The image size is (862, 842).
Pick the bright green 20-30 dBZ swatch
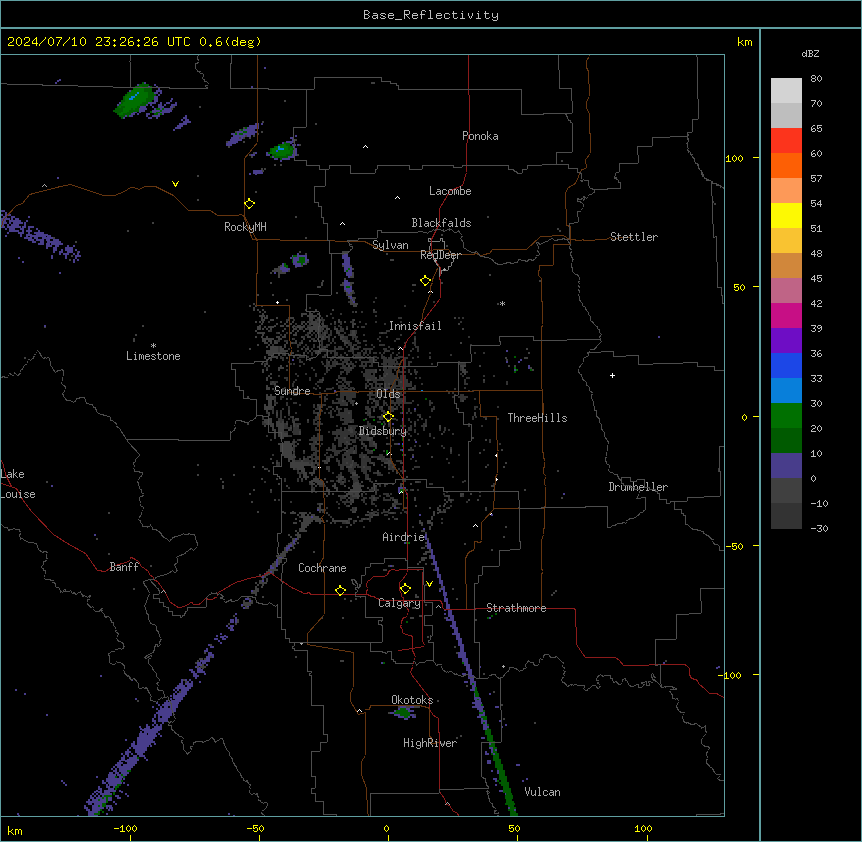click(x=786, y=416)
